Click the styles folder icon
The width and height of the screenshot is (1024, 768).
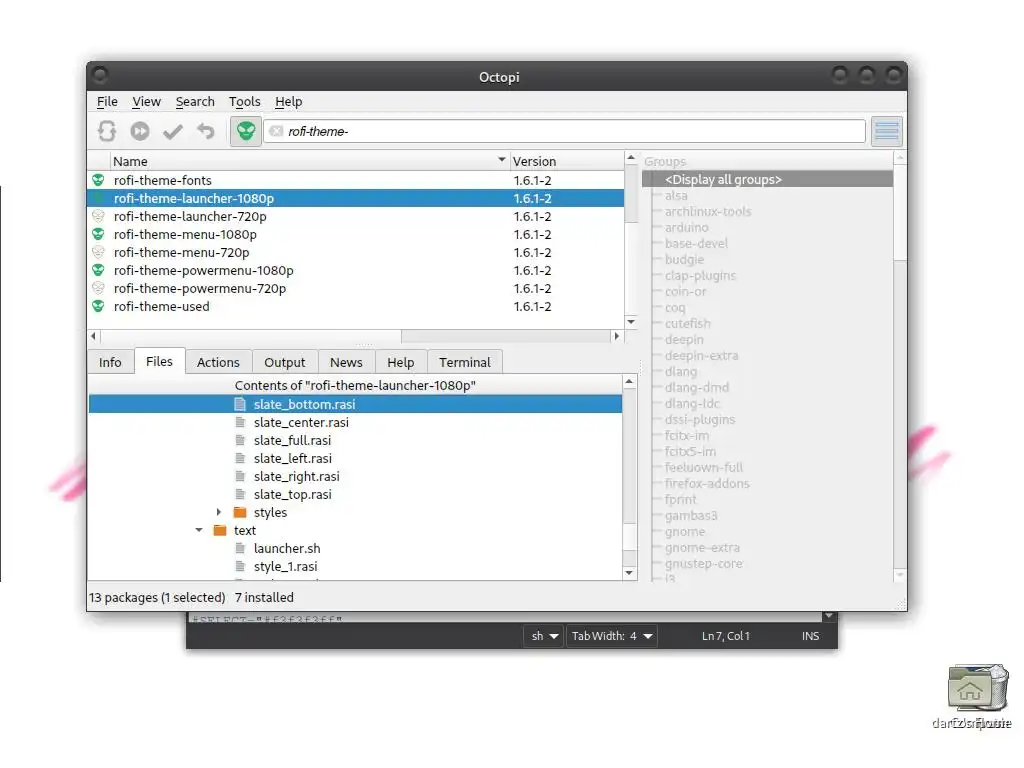[x=240, y=512]
